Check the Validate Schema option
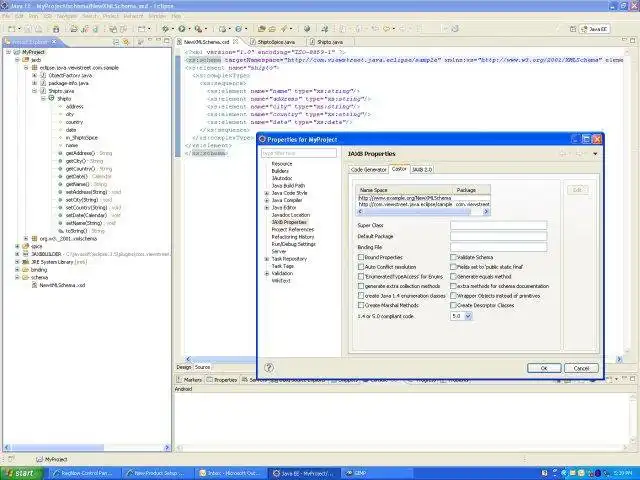Image resolution: width=640 pixels, height=480 pixels. click(452, 257)
